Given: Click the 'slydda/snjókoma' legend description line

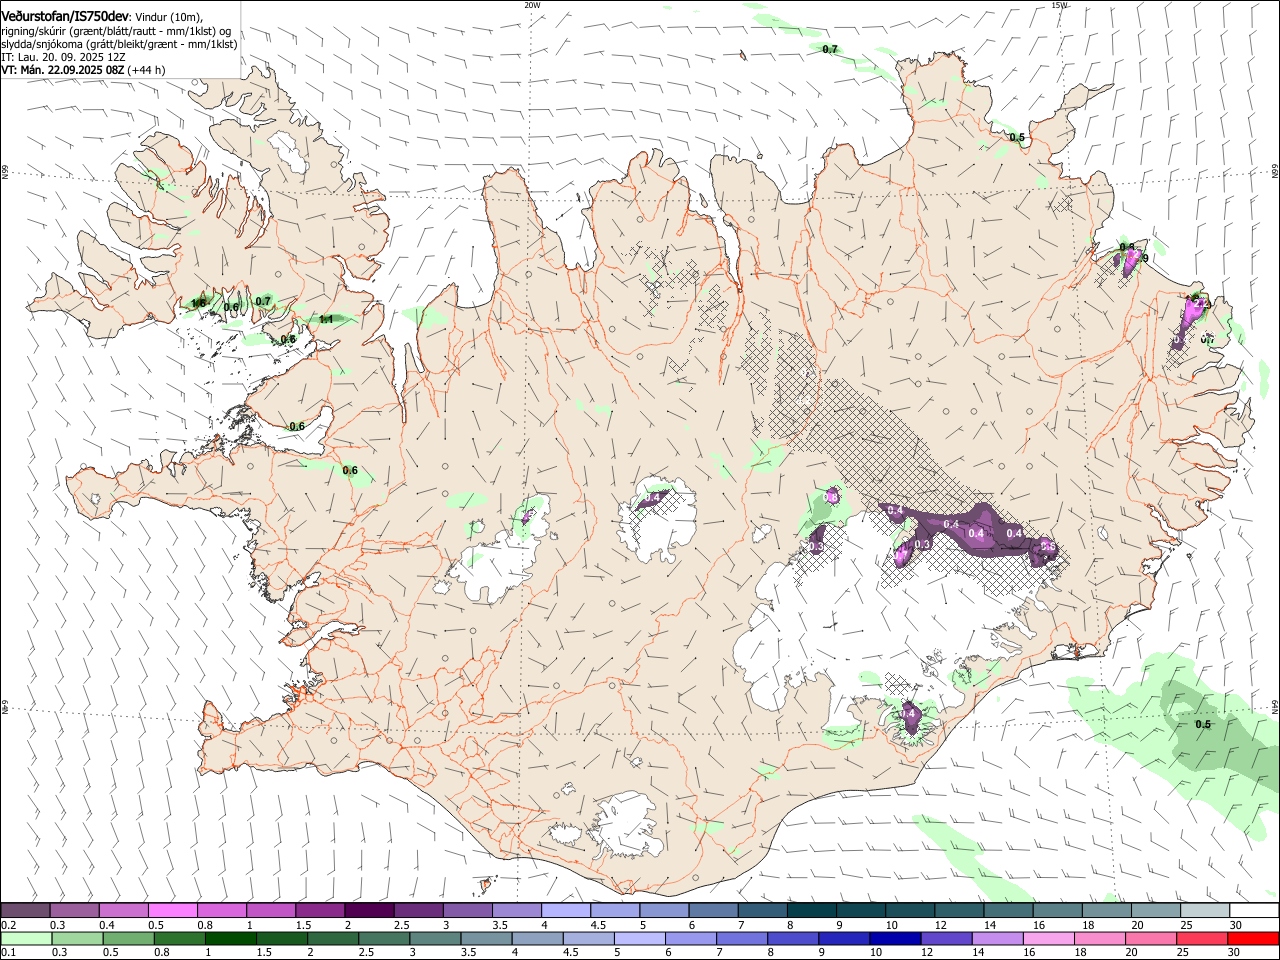Looking at the screenshot, I should [x=119, y=44].
